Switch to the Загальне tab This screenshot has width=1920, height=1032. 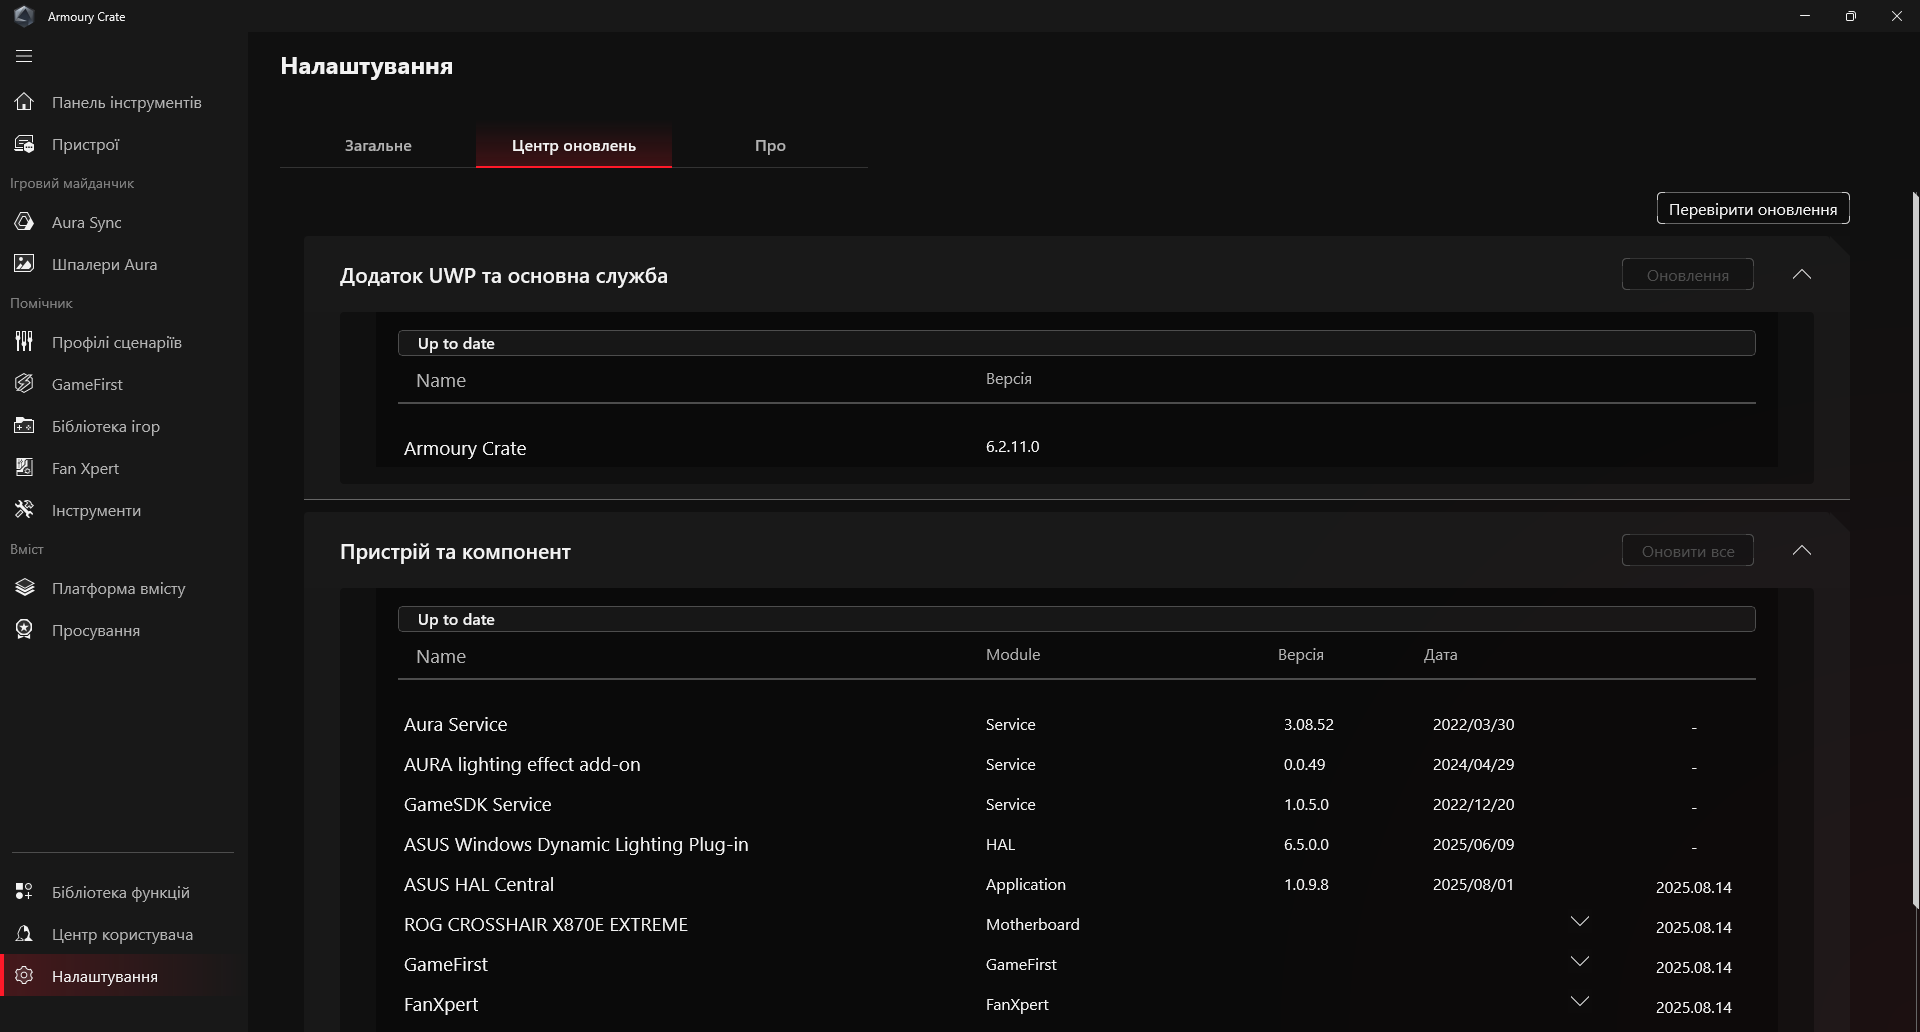[x=378, y=146]
